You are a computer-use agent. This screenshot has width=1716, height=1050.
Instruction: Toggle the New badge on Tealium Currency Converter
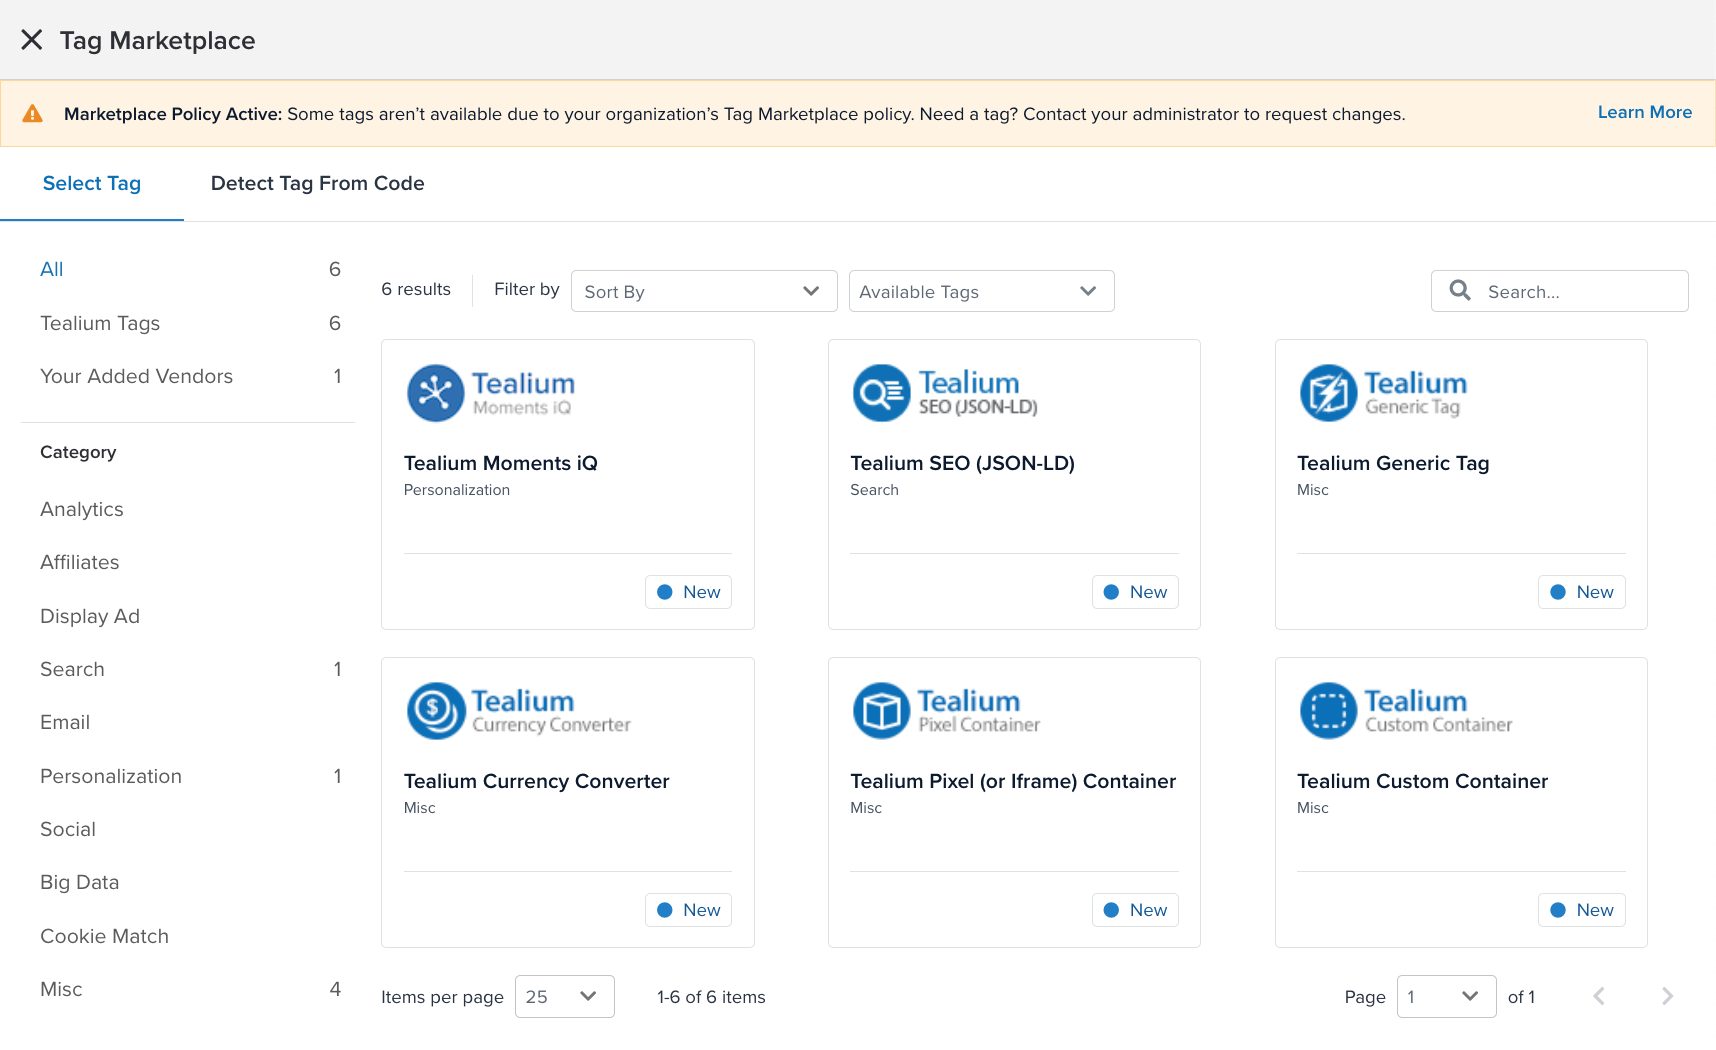click(x=688, y=909)
